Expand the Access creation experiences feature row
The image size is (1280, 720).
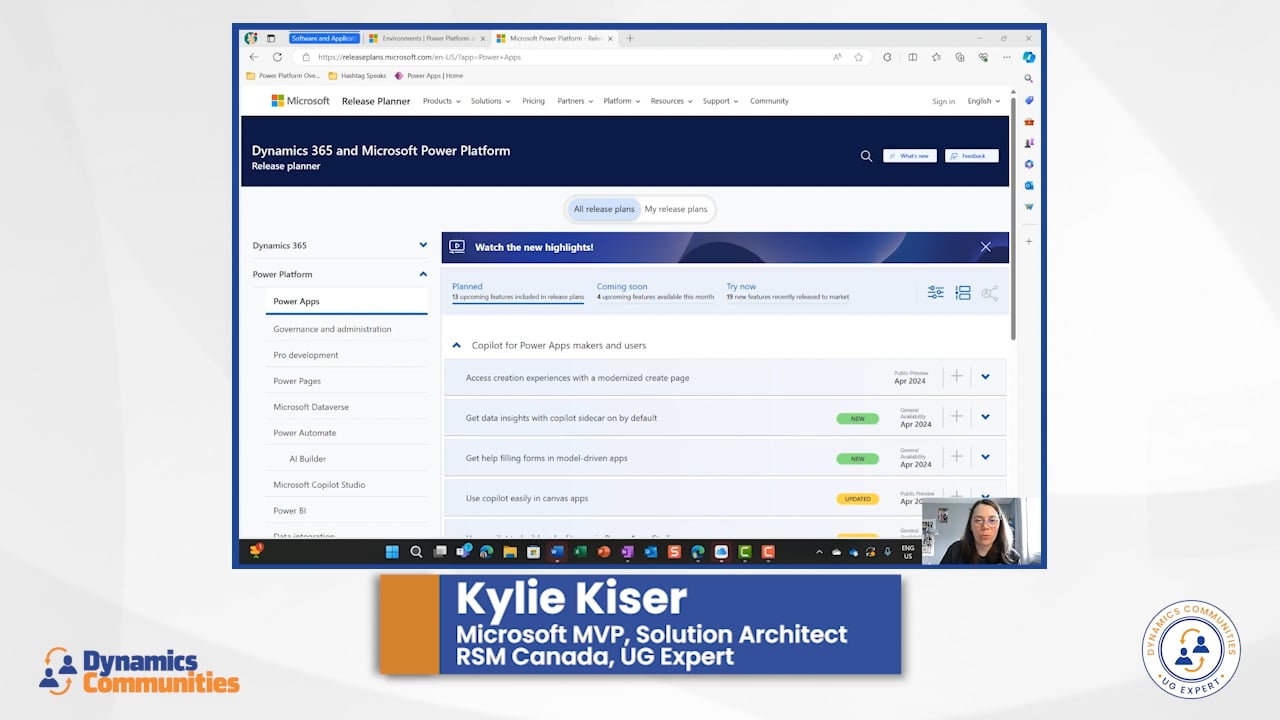point(985,376)
